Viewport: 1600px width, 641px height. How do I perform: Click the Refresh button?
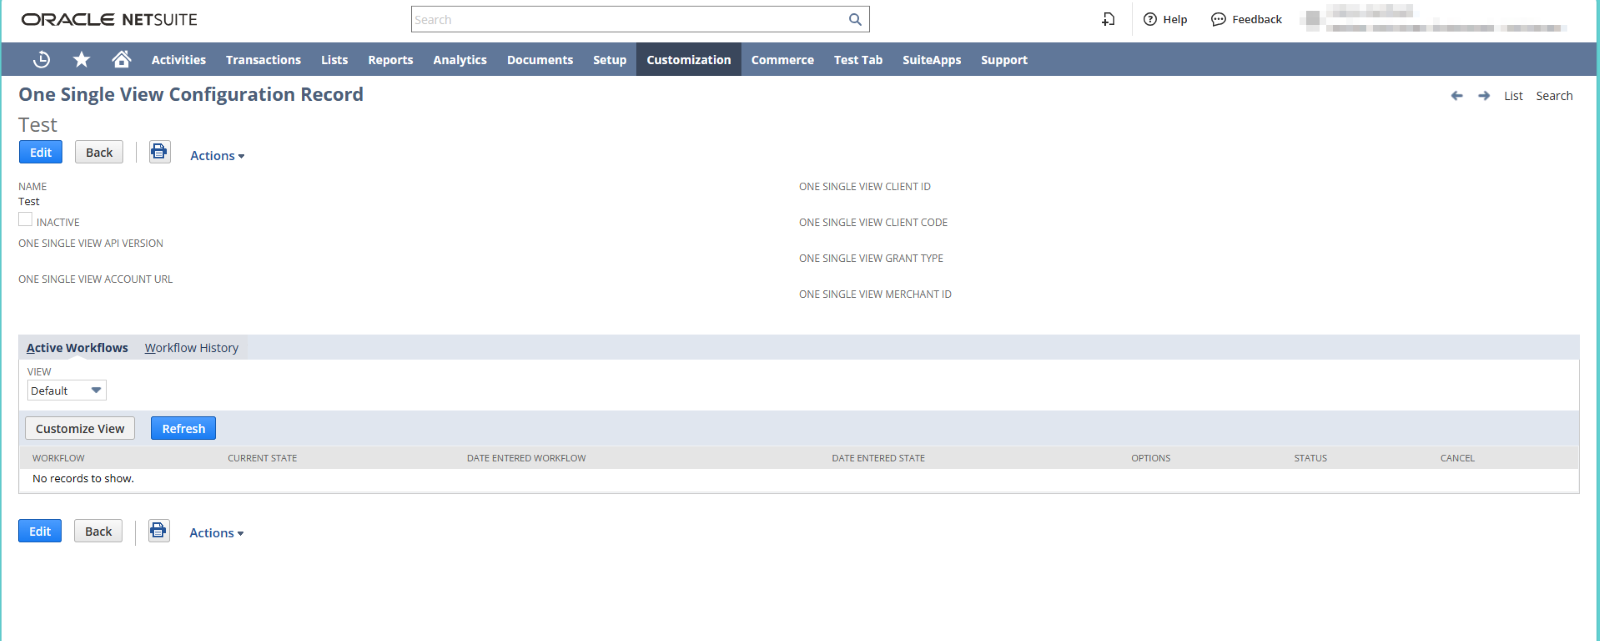[x=183, y=428]
